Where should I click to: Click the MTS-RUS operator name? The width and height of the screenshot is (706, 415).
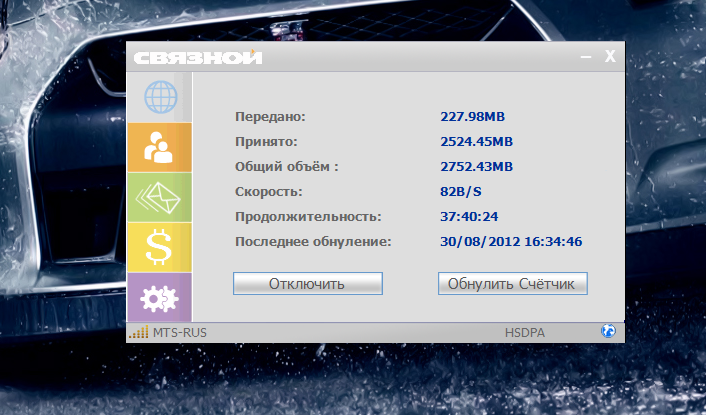[x=180, y=333]
